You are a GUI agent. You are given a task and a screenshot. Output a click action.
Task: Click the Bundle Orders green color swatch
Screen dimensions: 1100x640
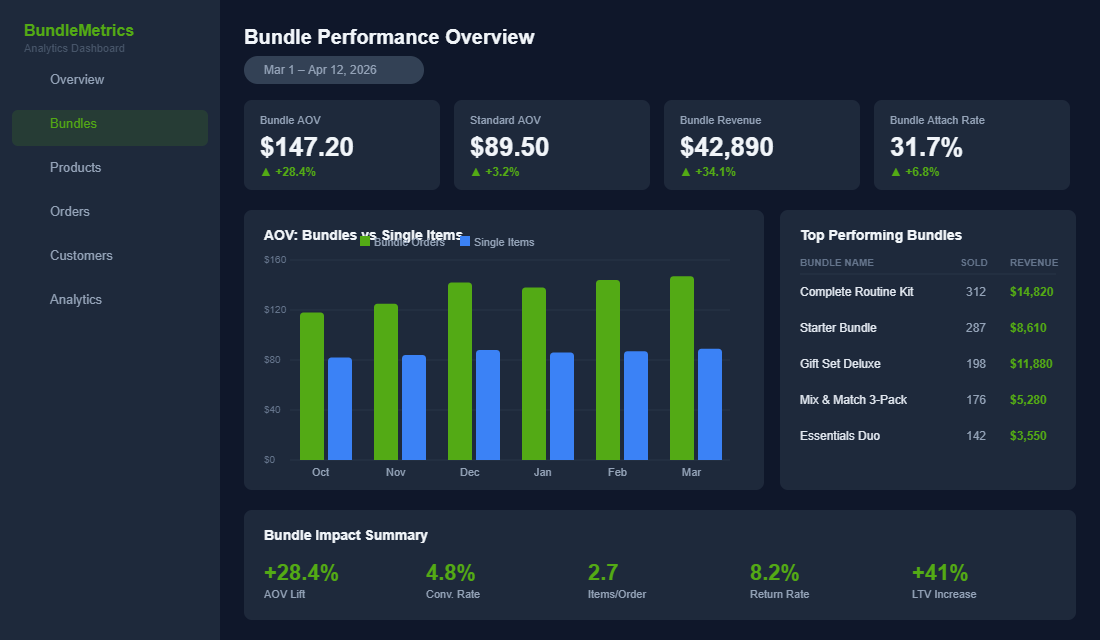coord(367,241)
